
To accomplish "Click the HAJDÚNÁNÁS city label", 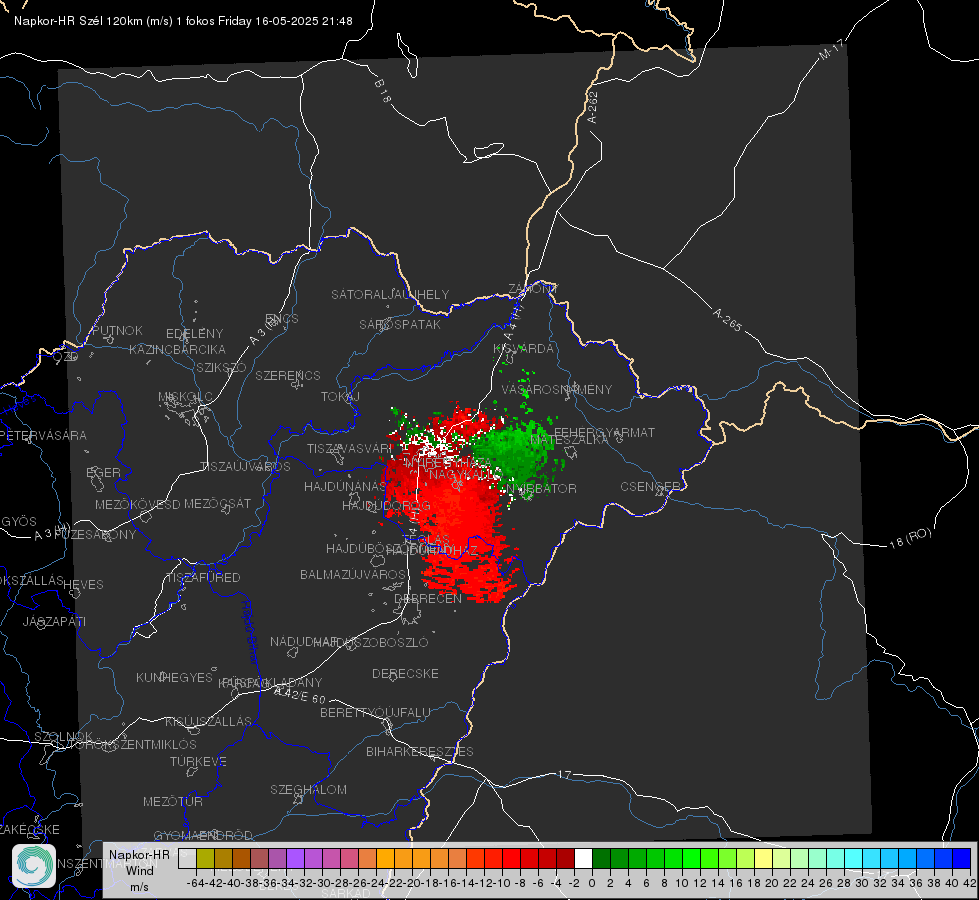I will pos(345,487).
